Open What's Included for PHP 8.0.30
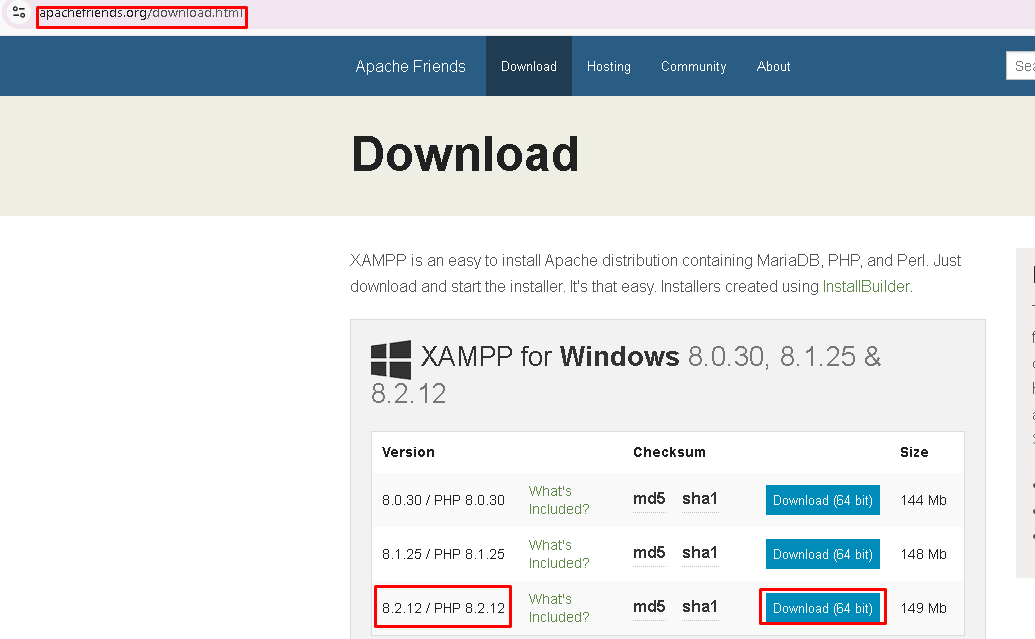The image size is (1035, 639). tap(558, 499)
